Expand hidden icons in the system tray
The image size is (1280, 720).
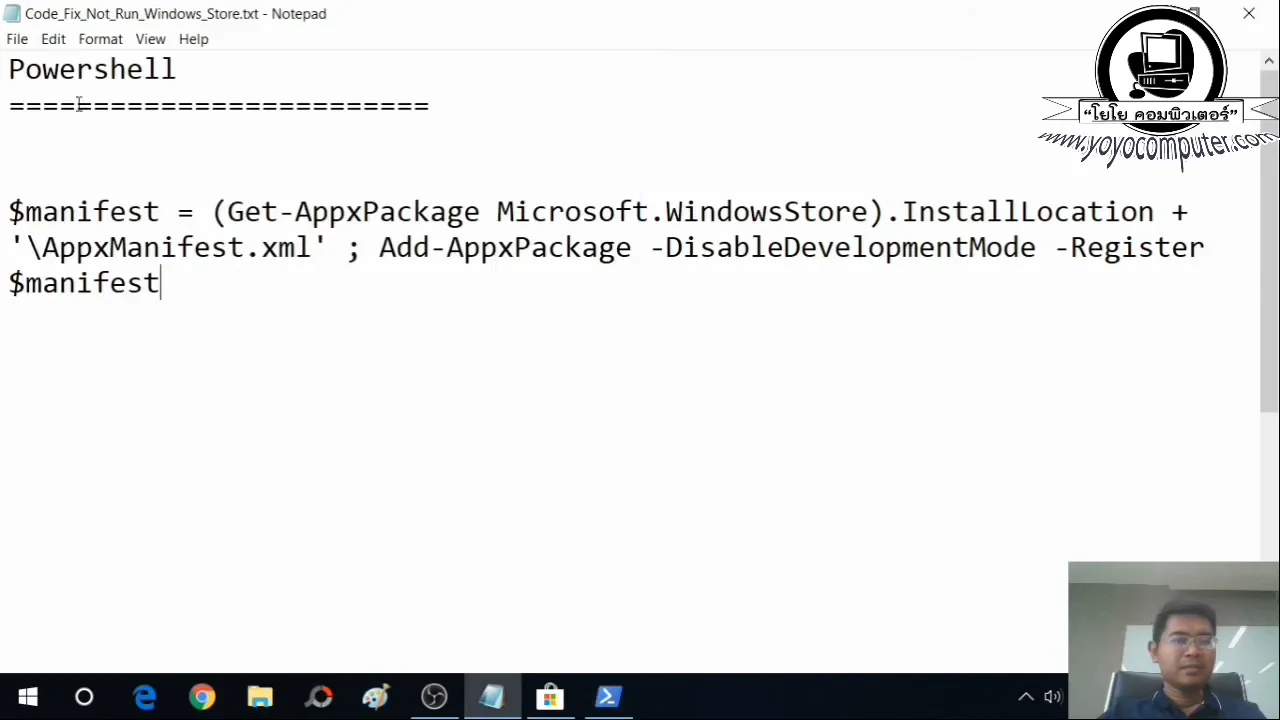1026,696
